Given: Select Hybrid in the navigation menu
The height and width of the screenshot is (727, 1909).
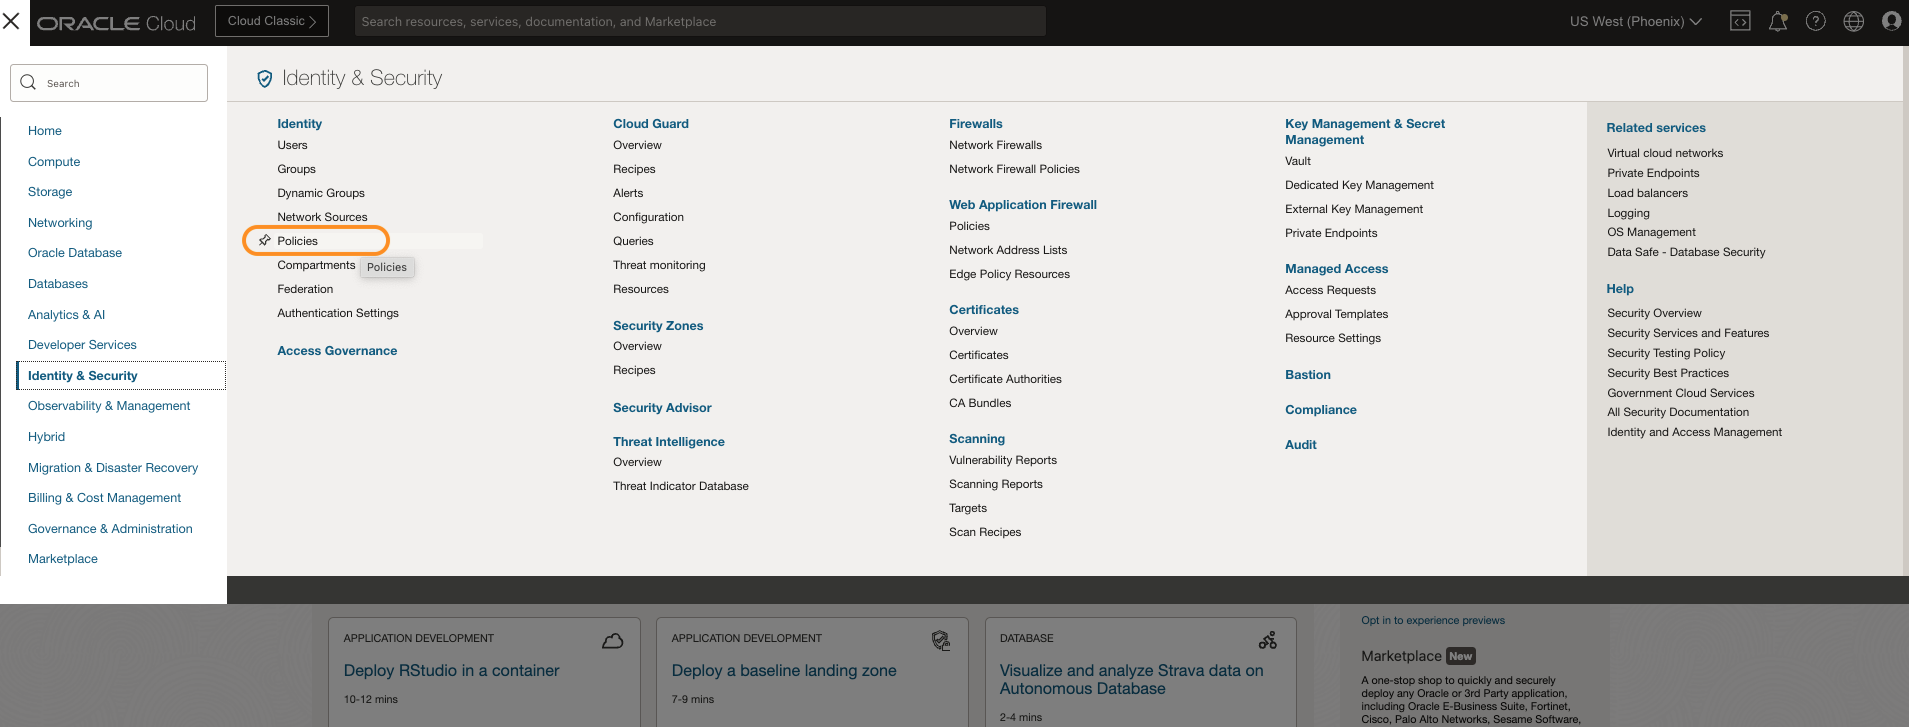Looking at the screenshot, I should pyautogui.click(x=46, y=437).
